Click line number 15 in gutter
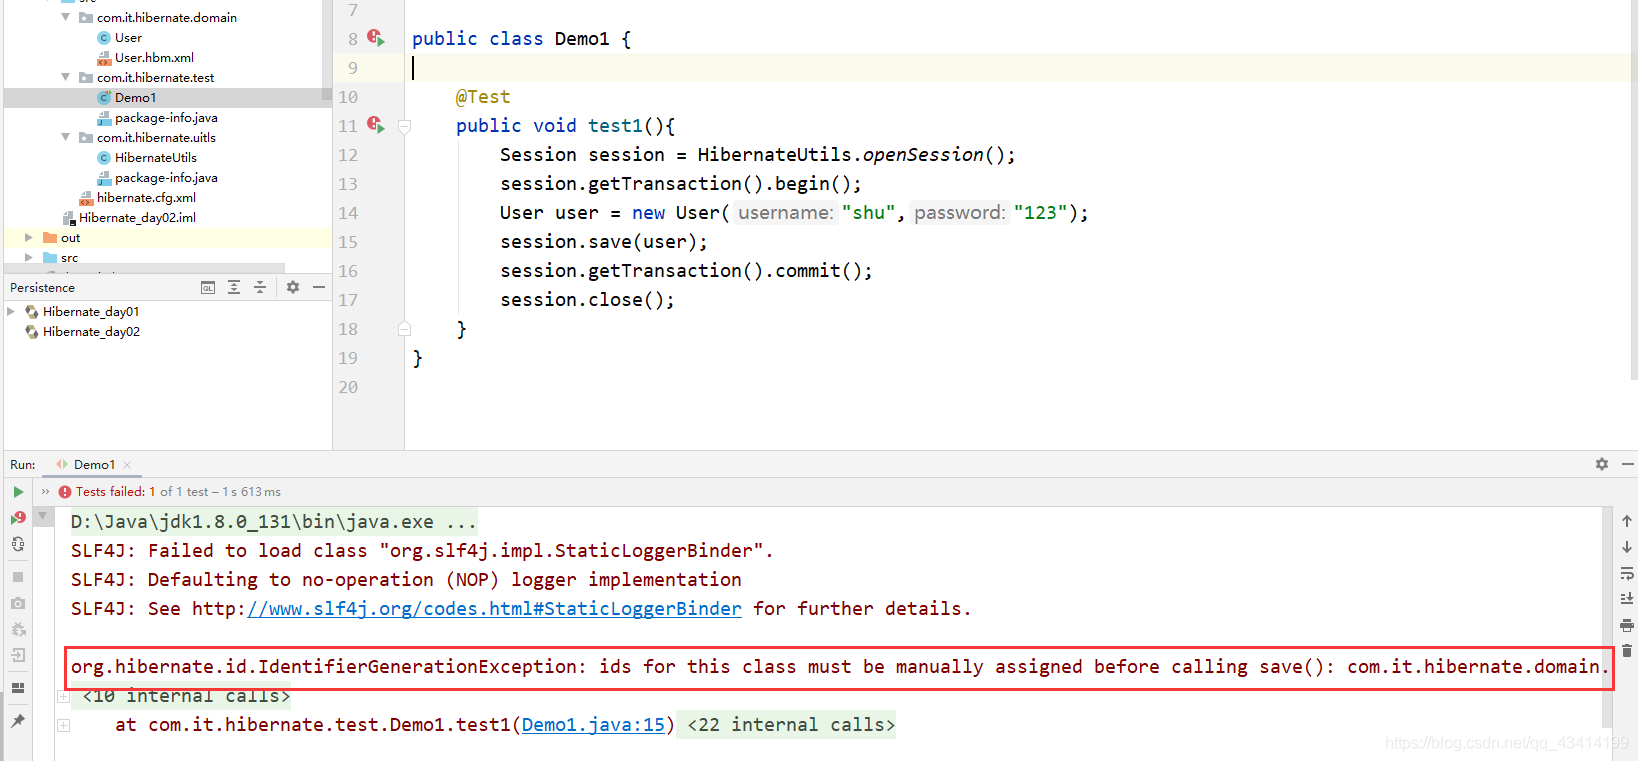Screen dimensions: 1638x761 tap(348, 241)
